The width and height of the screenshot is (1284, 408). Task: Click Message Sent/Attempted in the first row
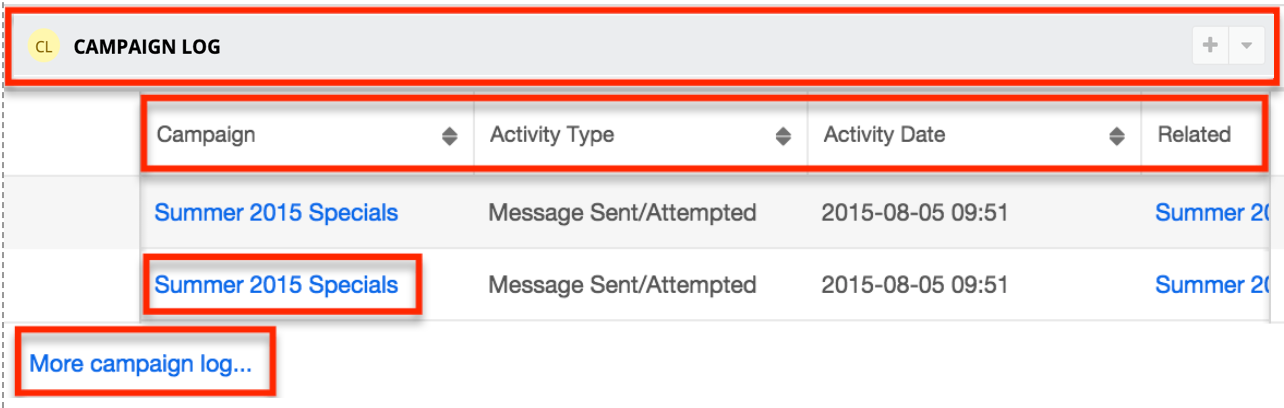(x=622, y=212)
